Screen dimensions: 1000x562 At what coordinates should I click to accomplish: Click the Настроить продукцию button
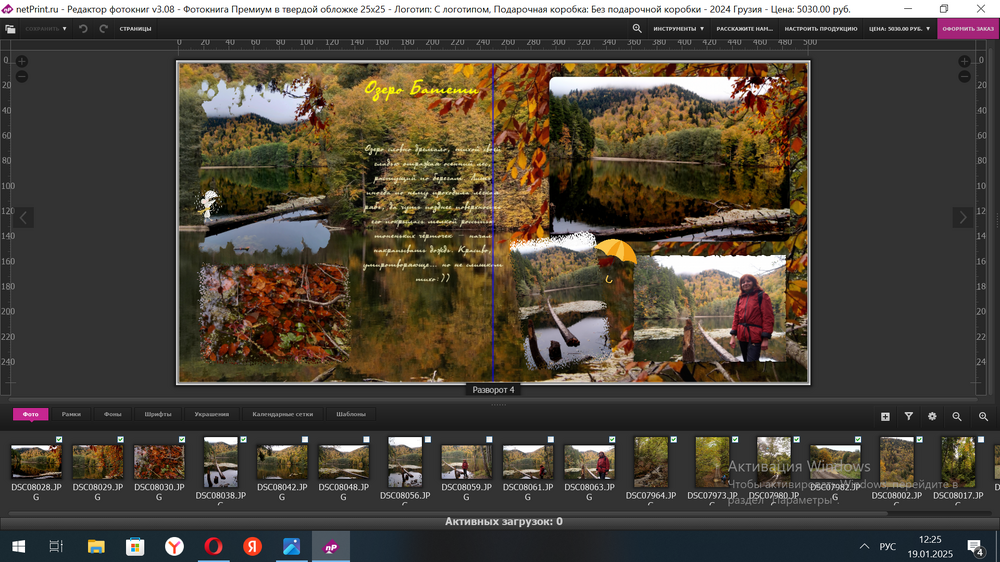(x=821, y=29)
